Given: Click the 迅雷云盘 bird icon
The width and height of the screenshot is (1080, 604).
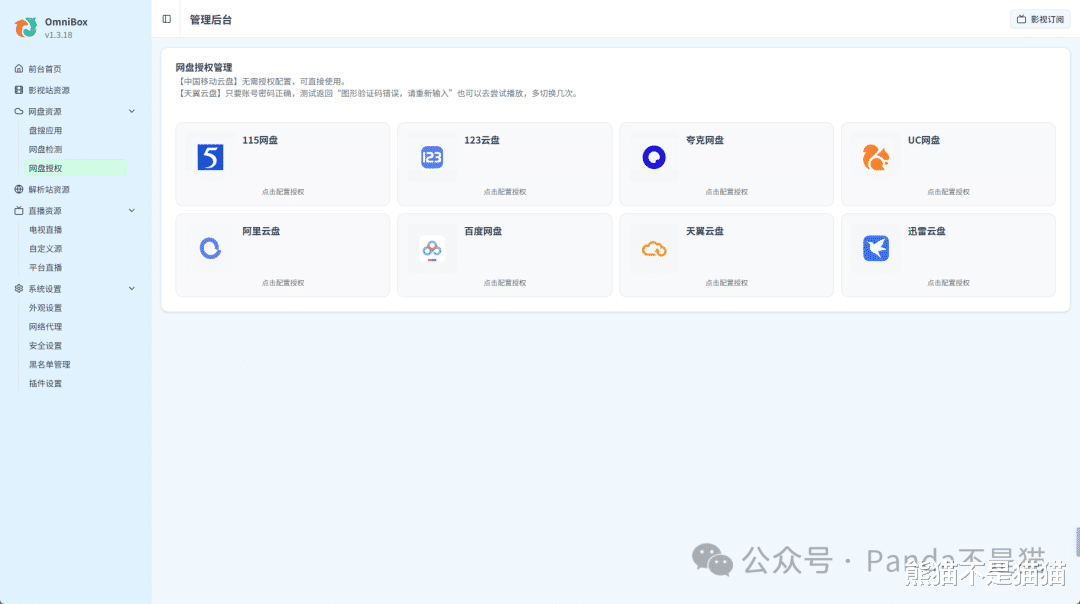Looking at the screenshot, I should tap(875, 249).
